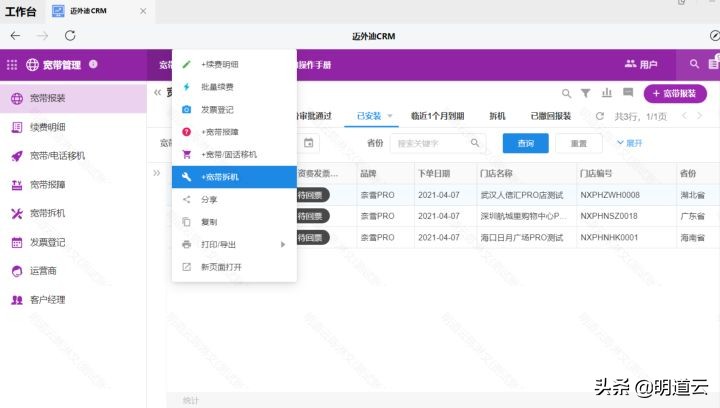The width and height of the screenshot is (720, 408).
Task: Open 发票登记 in the sidebar
Action: tap(73, 242)
